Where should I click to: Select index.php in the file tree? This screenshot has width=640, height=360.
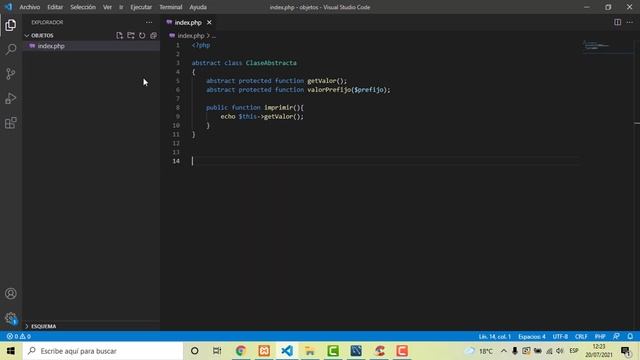coord(91,46)
